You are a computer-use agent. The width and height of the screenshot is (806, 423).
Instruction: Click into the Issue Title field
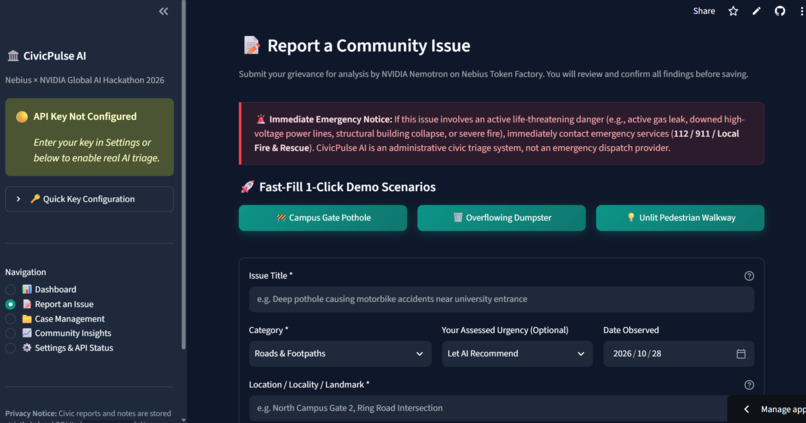pos(502,299)
